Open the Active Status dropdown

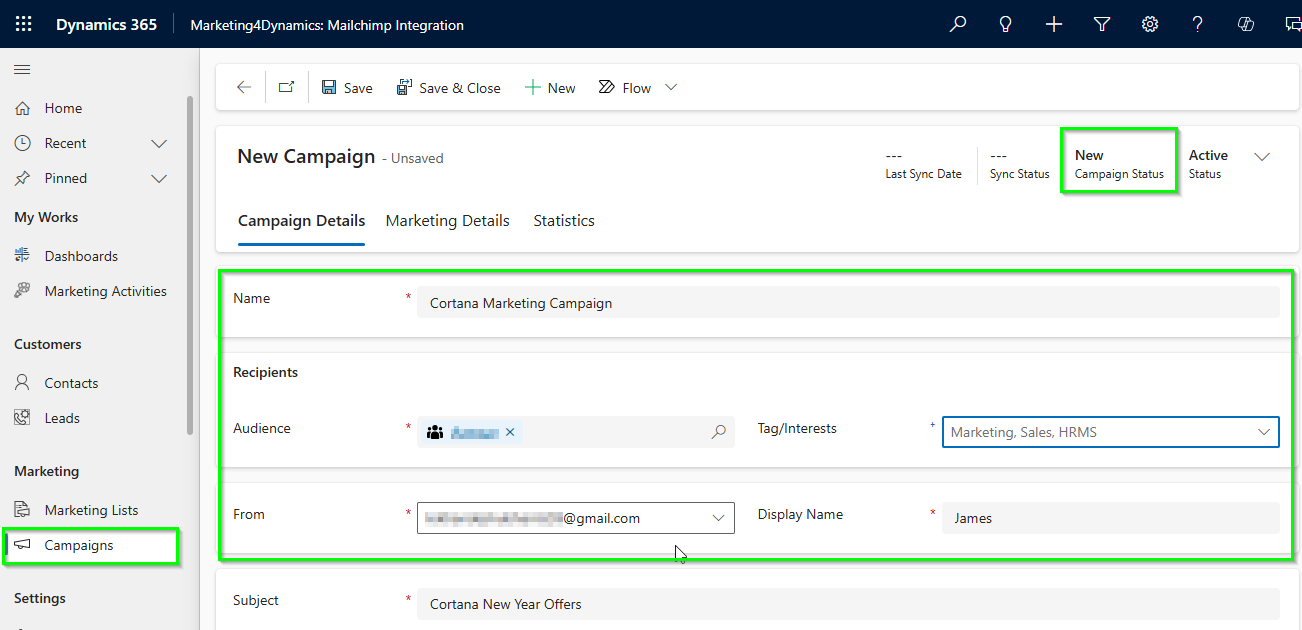1262,157
